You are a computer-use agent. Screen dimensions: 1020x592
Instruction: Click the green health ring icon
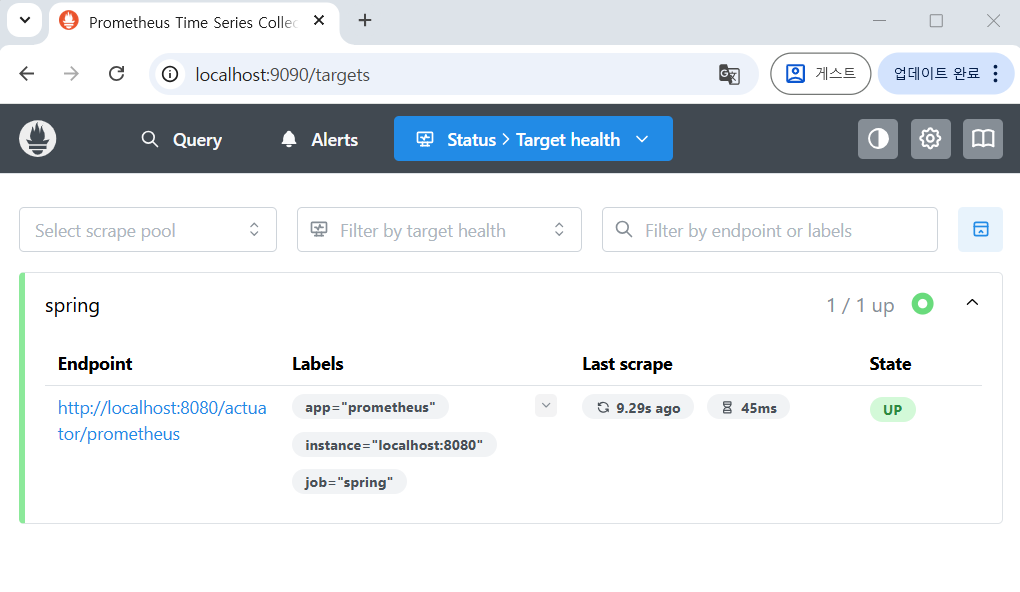(x=922, y=304)
